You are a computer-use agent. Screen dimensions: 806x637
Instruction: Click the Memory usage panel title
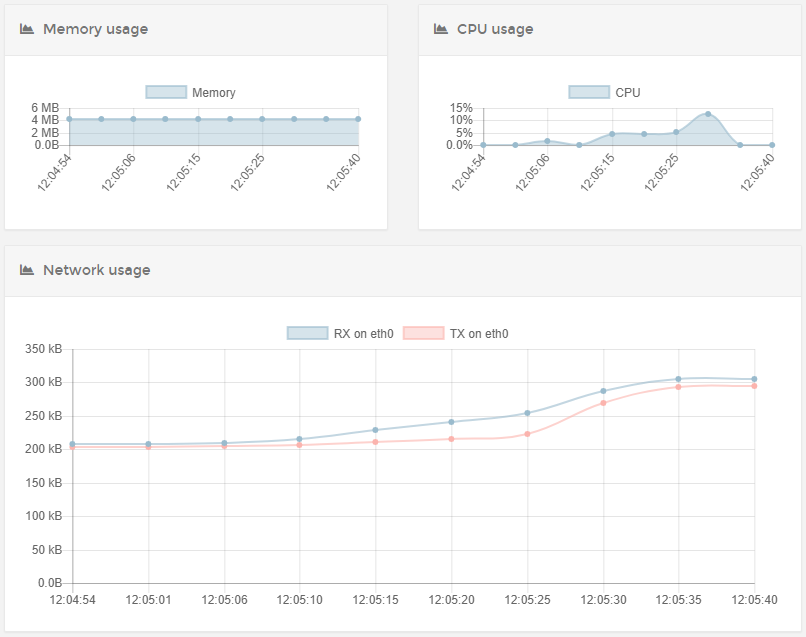(x=95, y=29)
